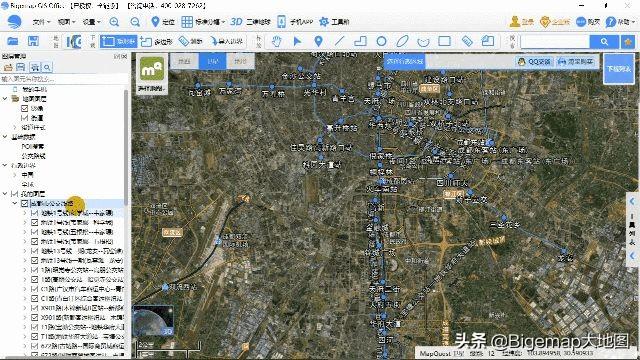This screenshot has width=640, height=360.
Task: Open the 设置 menu
Action: [x=91, y=22]
